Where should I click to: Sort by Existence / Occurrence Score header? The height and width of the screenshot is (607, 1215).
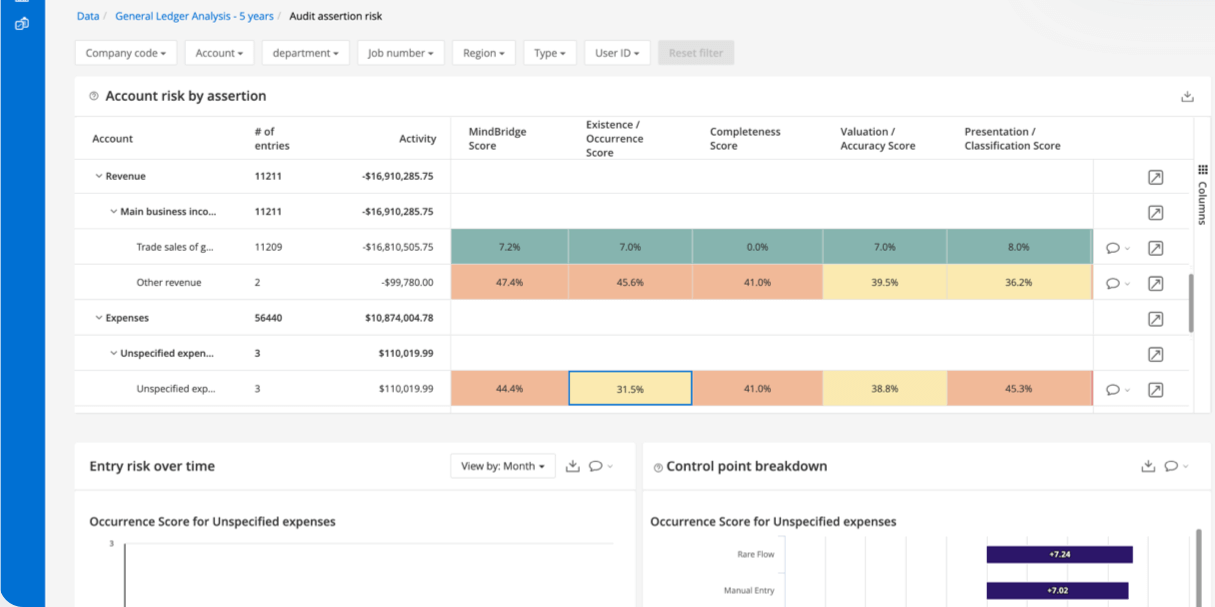tap(615, 139)
